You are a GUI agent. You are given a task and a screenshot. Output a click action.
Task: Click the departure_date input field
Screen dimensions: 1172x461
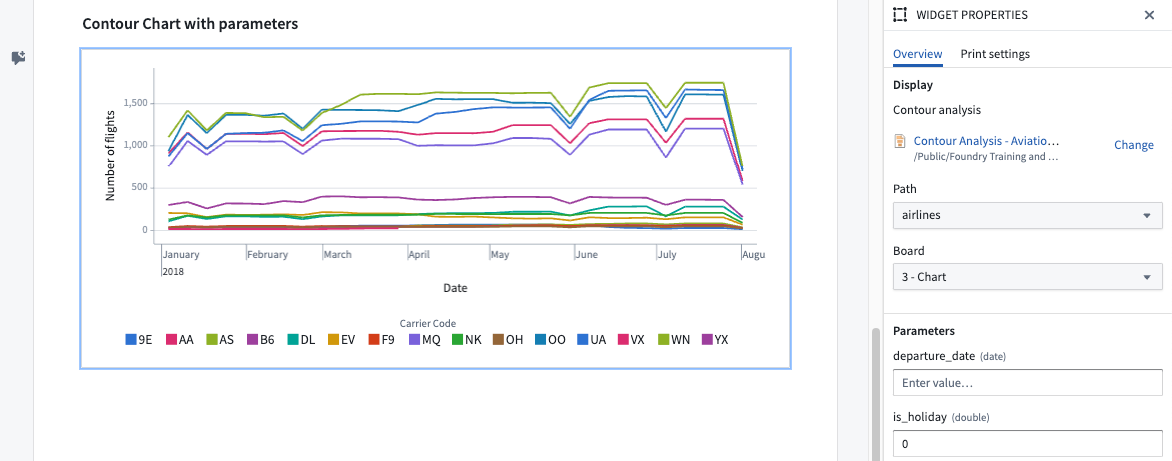tap(1028, 383)
